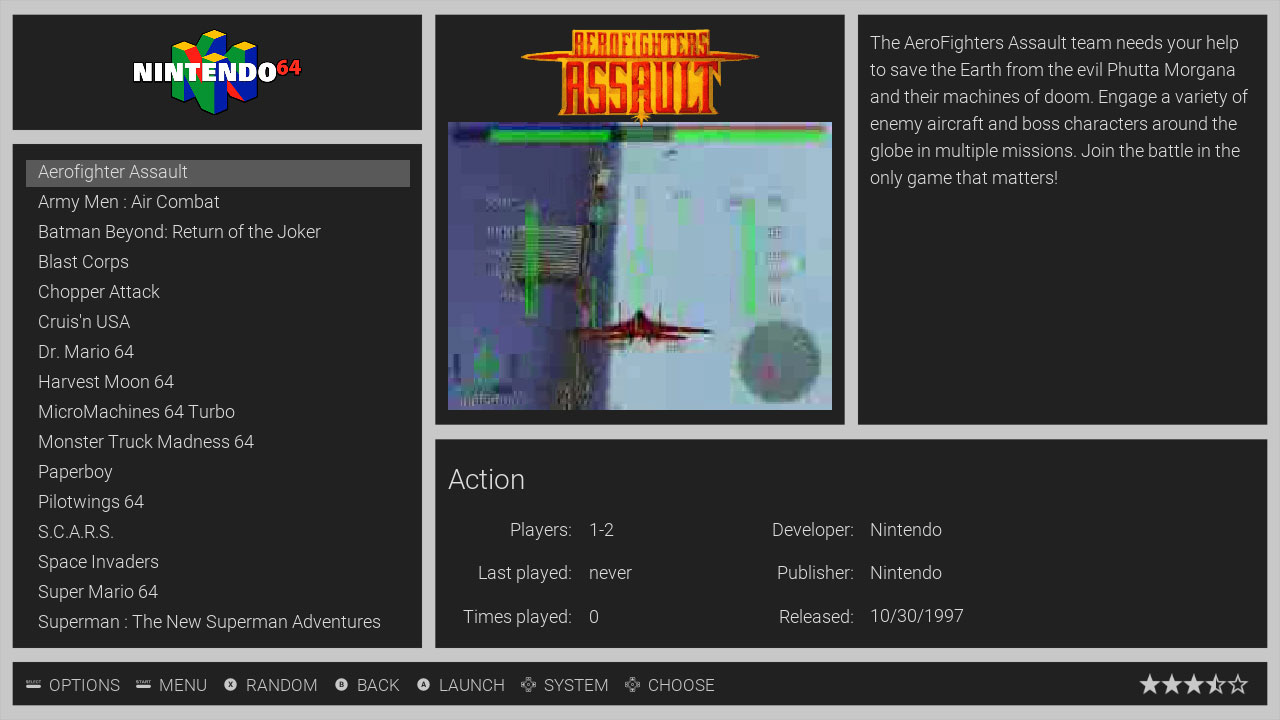
Task: Click the X button icon beside RANDOM
Action: tap(231, 685)
